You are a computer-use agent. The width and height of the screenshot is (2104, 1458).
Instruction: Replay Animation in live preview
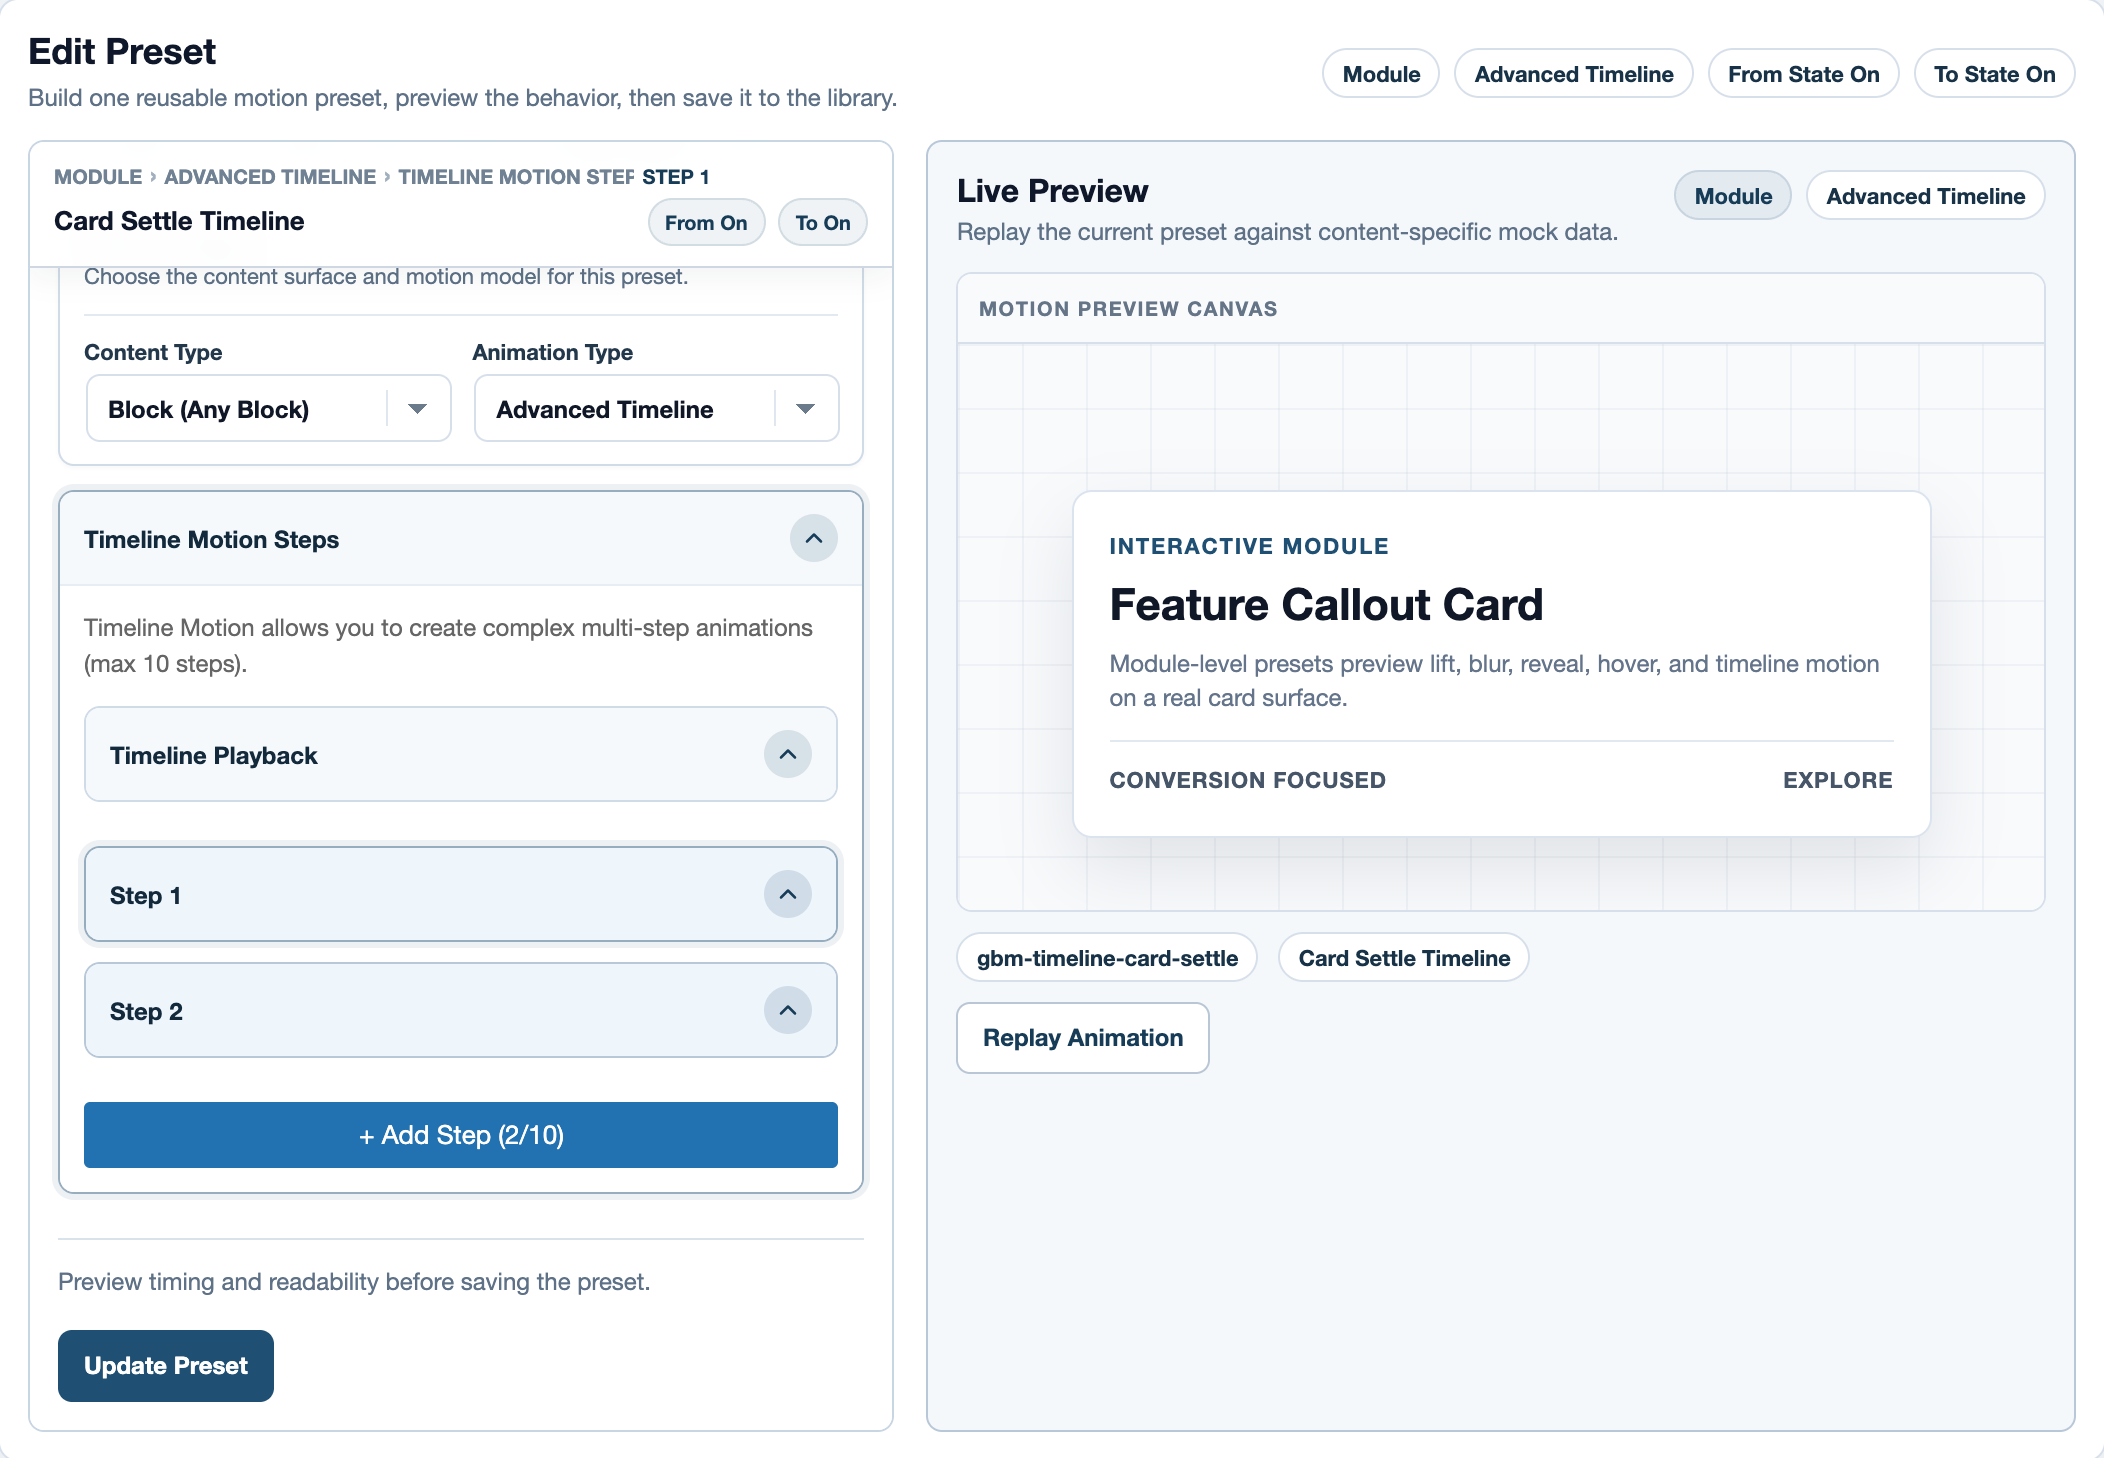coord(1083,1038)
